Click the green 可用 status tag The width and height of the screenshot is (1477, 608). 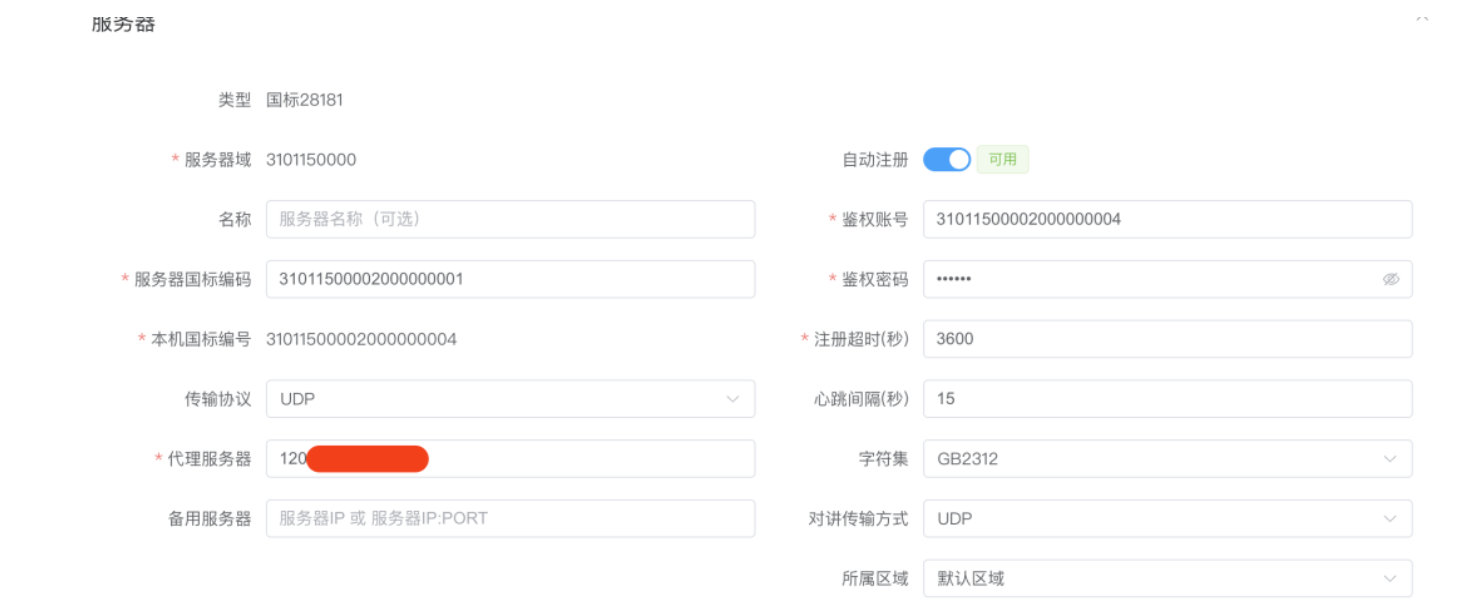(1002, 160)
